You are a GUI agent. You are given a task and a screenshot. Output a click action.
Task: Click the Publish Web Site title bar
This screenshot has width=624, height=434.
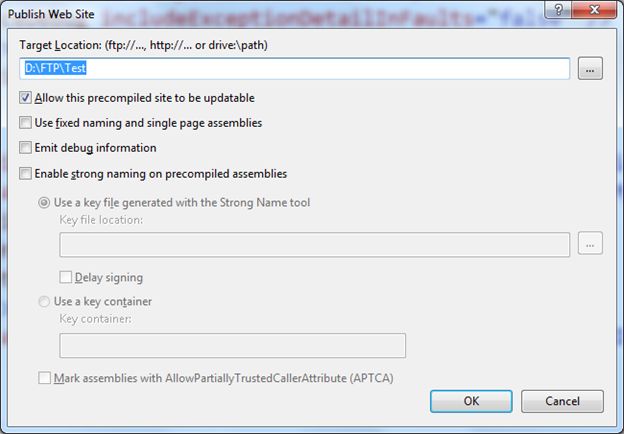point(250,10)
